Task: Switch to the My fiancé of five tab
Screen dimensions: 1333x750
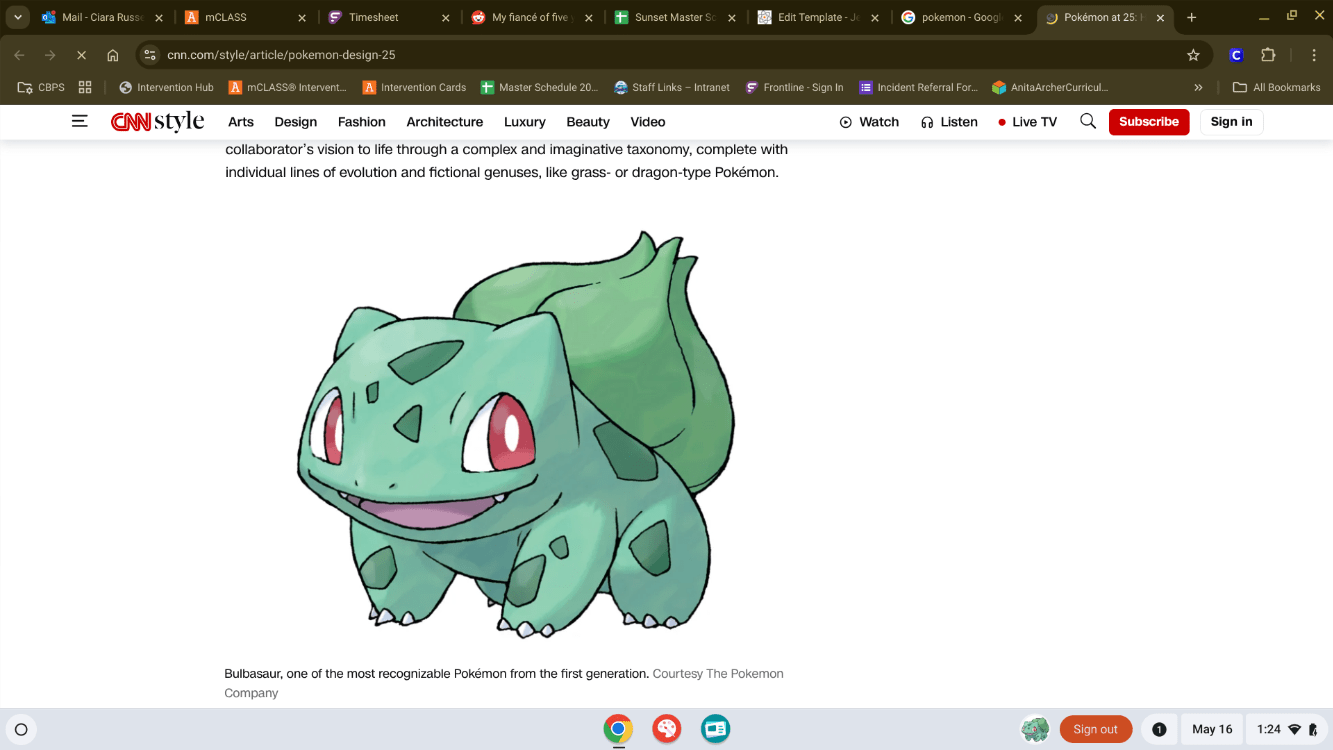Action: click(x=532, y=17)
